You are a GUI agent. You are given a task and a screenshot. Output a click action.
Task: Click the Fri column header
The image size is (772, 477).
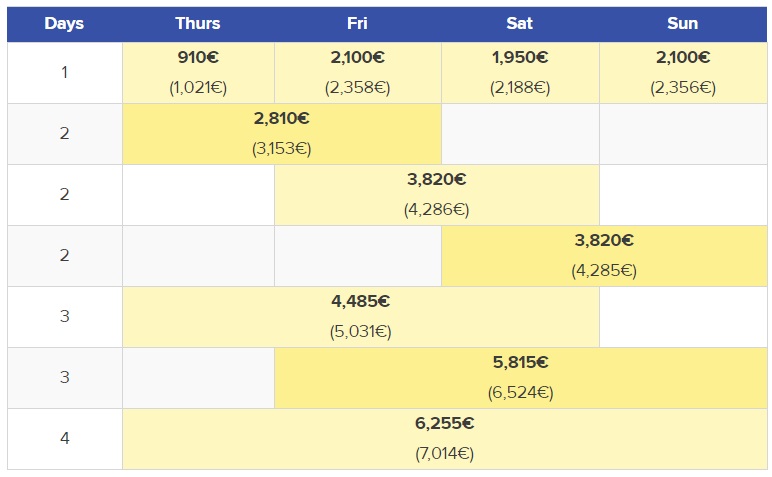coord(357,24)
